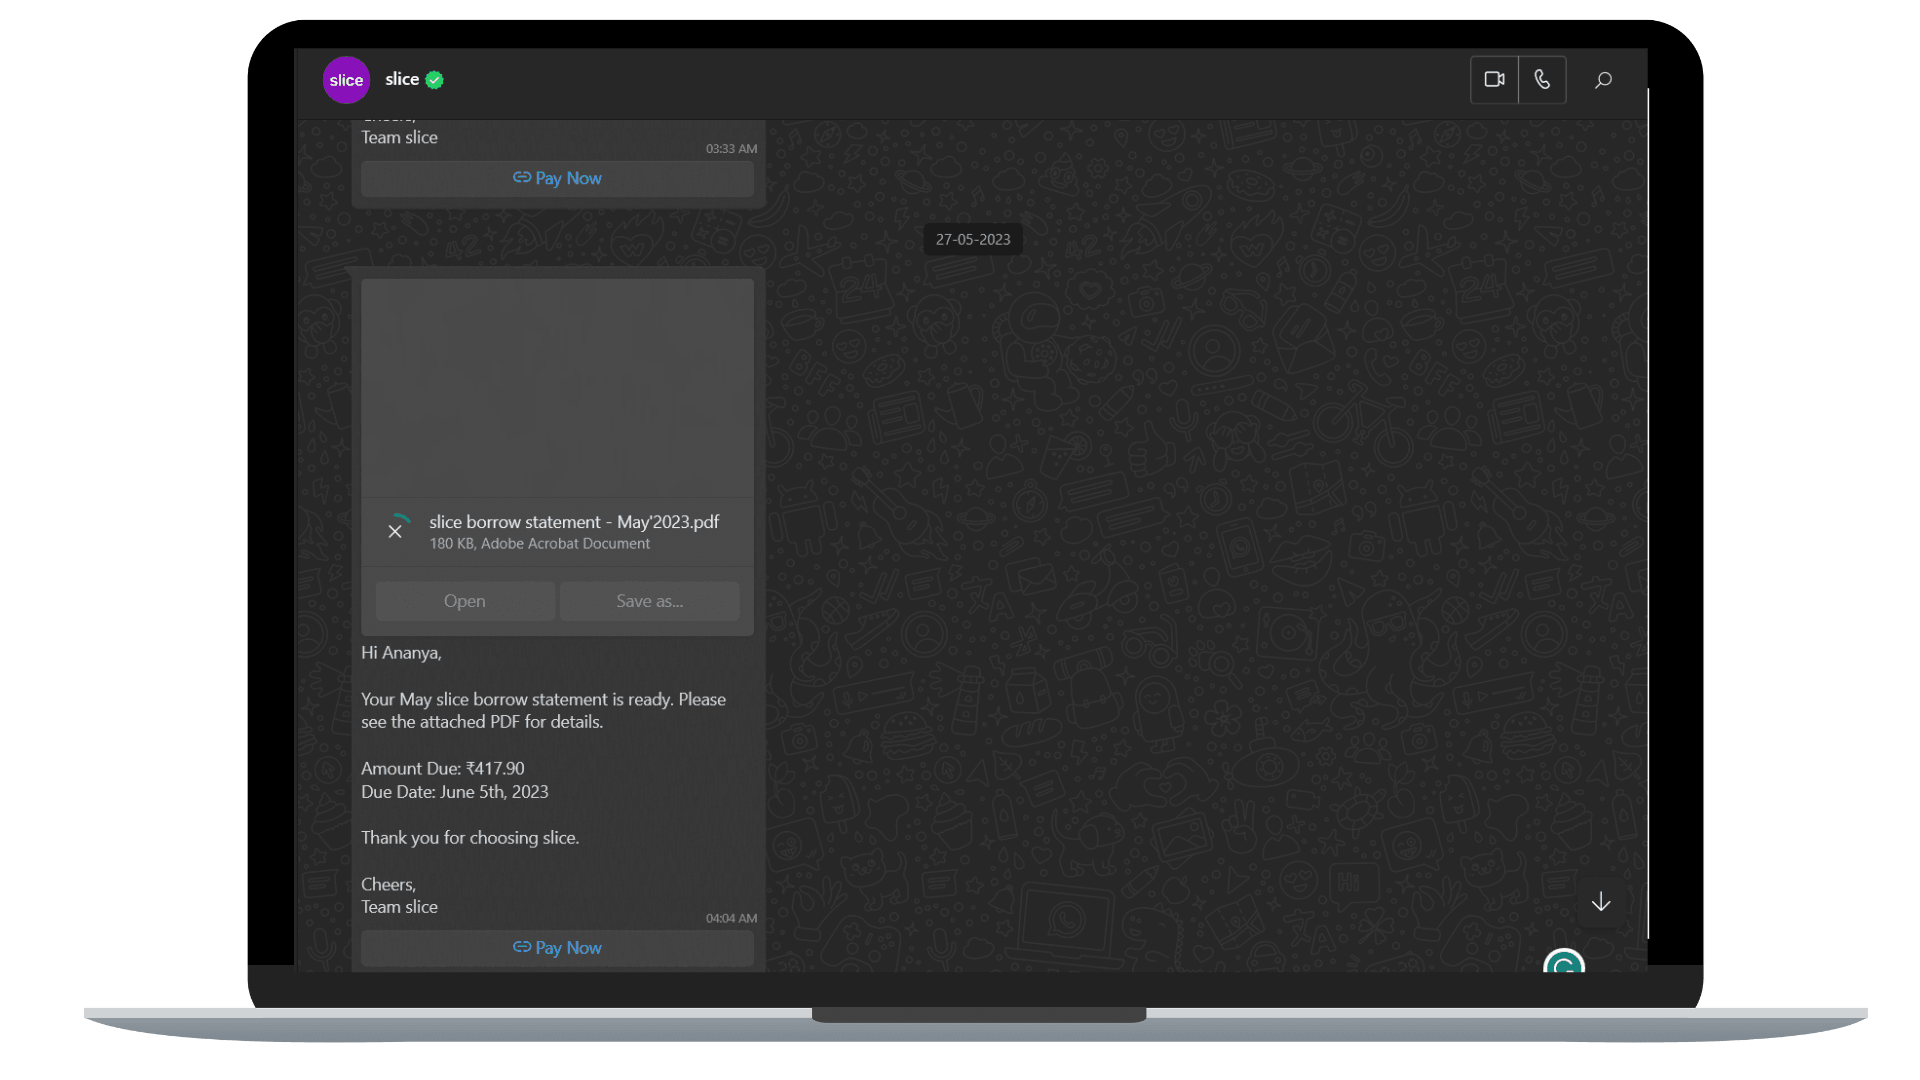Click the Grammarly icon at bottom right
1920x1080 pixels.
pos(1564,967)
